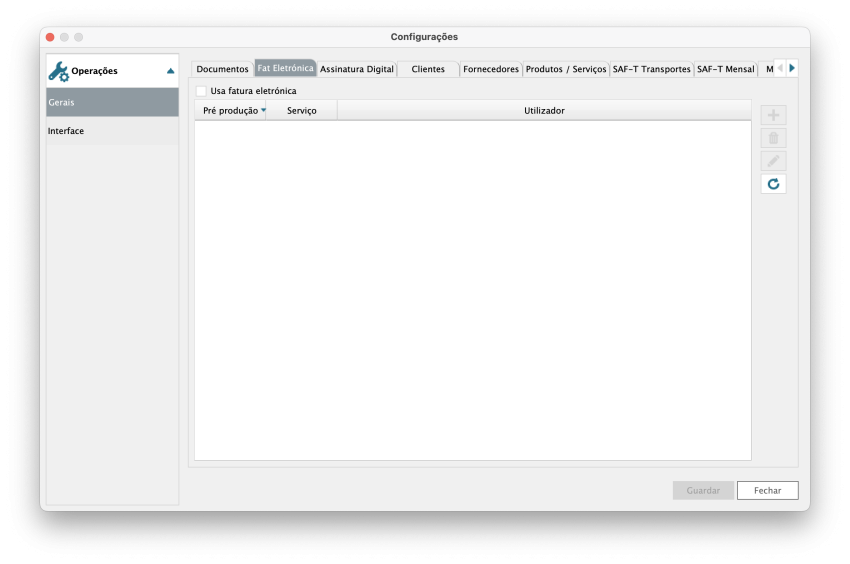Open the Produtos / Serviços tab
This screenshot has width=850, height=564.
pyautogui.click(x=566, y=69)
